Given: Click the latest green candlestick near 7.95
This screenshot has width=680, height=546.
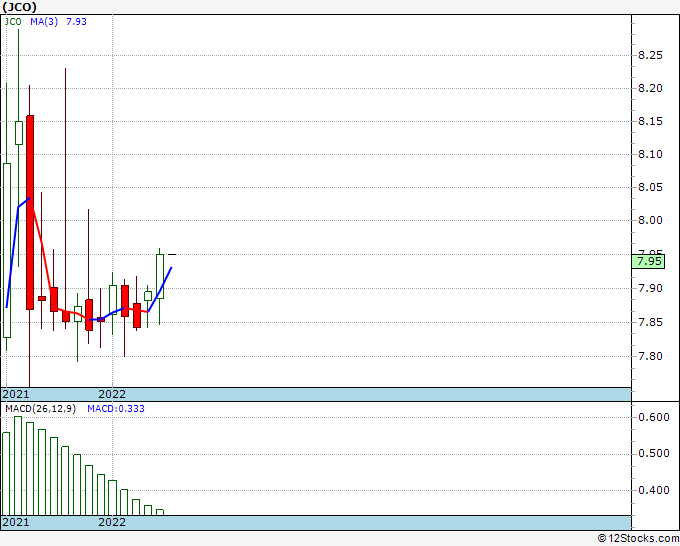Looking at the screenshot, I should (160, 276).
